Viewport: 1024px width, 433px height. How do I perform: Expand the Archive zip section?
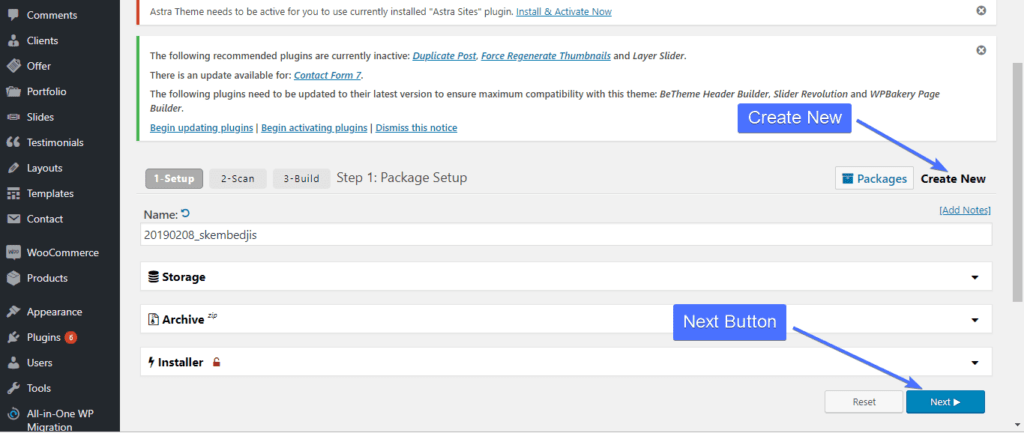coord(974,320)
